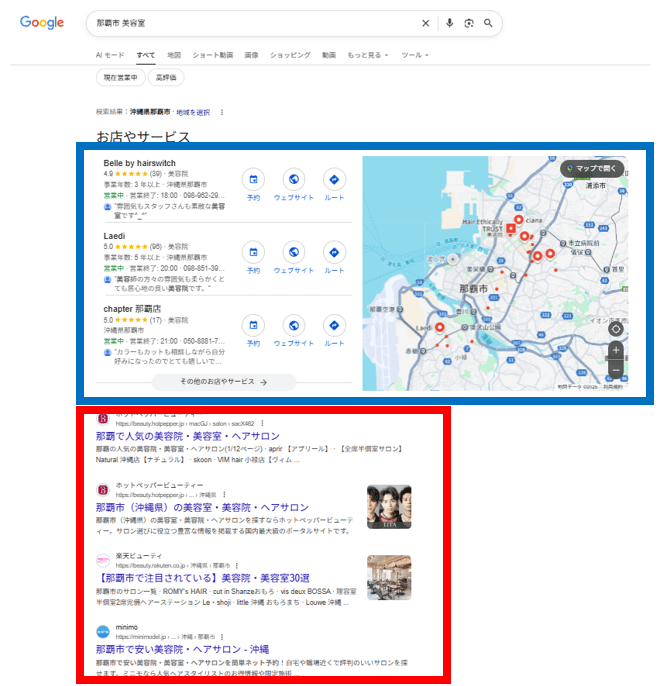Viewport: 671px width, 686px height.
Task: Click the 楽天ビューティ favicon
Action: click(103, 560)
